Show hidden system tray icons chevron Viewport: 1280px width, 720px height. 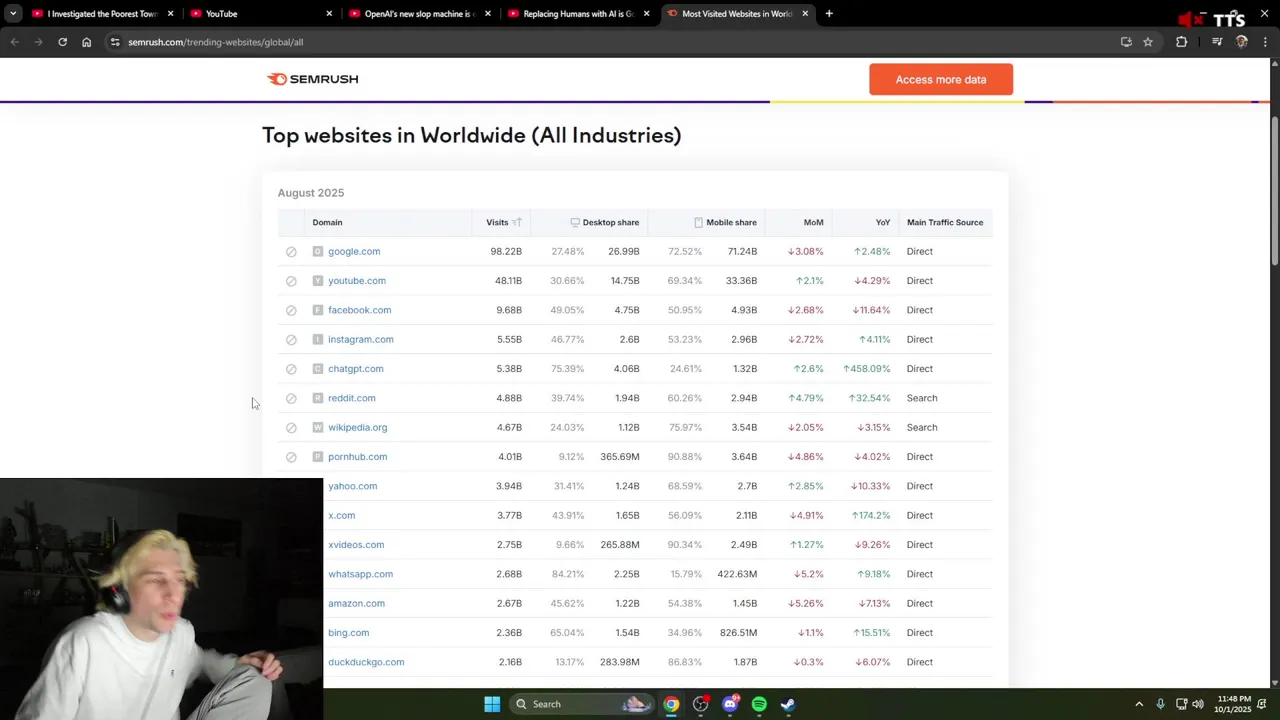click(1138, 704)
